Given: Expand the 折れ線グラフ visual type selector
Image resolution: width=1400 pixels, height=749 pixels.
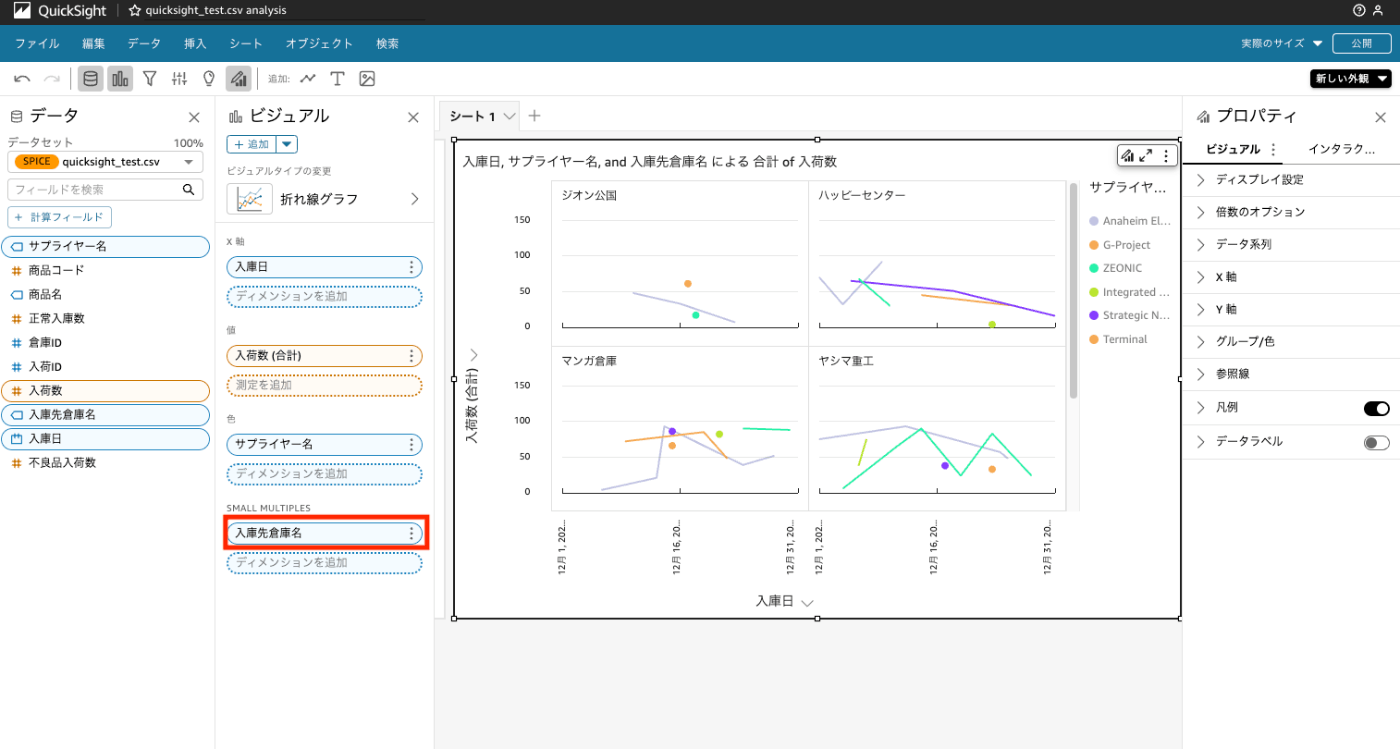Looking at the screenshot, I should click(324, 199).
